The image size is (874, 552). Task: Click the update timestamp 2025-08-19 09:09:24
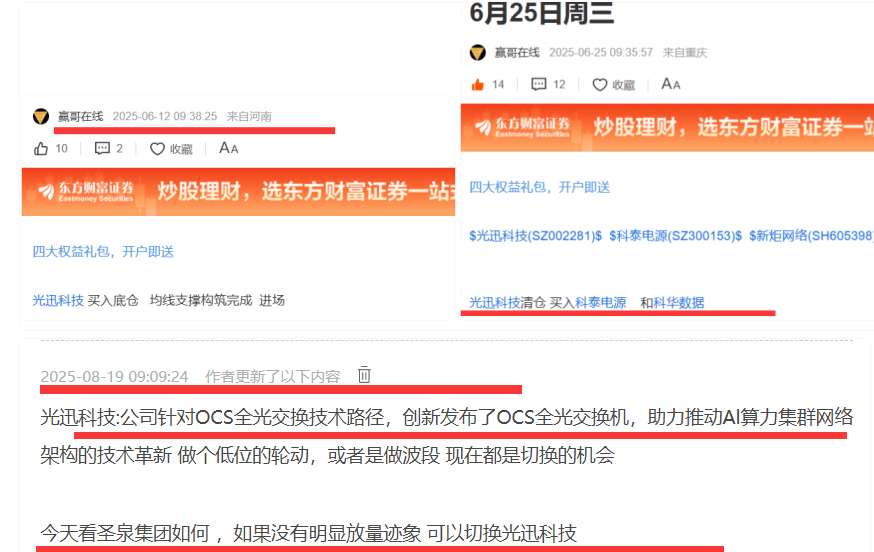pos(114,376)
